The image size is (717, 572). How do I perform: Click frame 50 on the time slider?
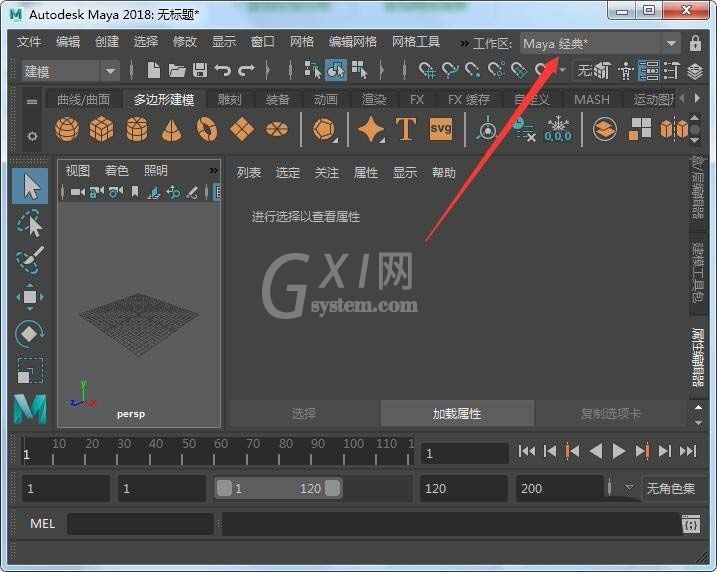point(182,457)
